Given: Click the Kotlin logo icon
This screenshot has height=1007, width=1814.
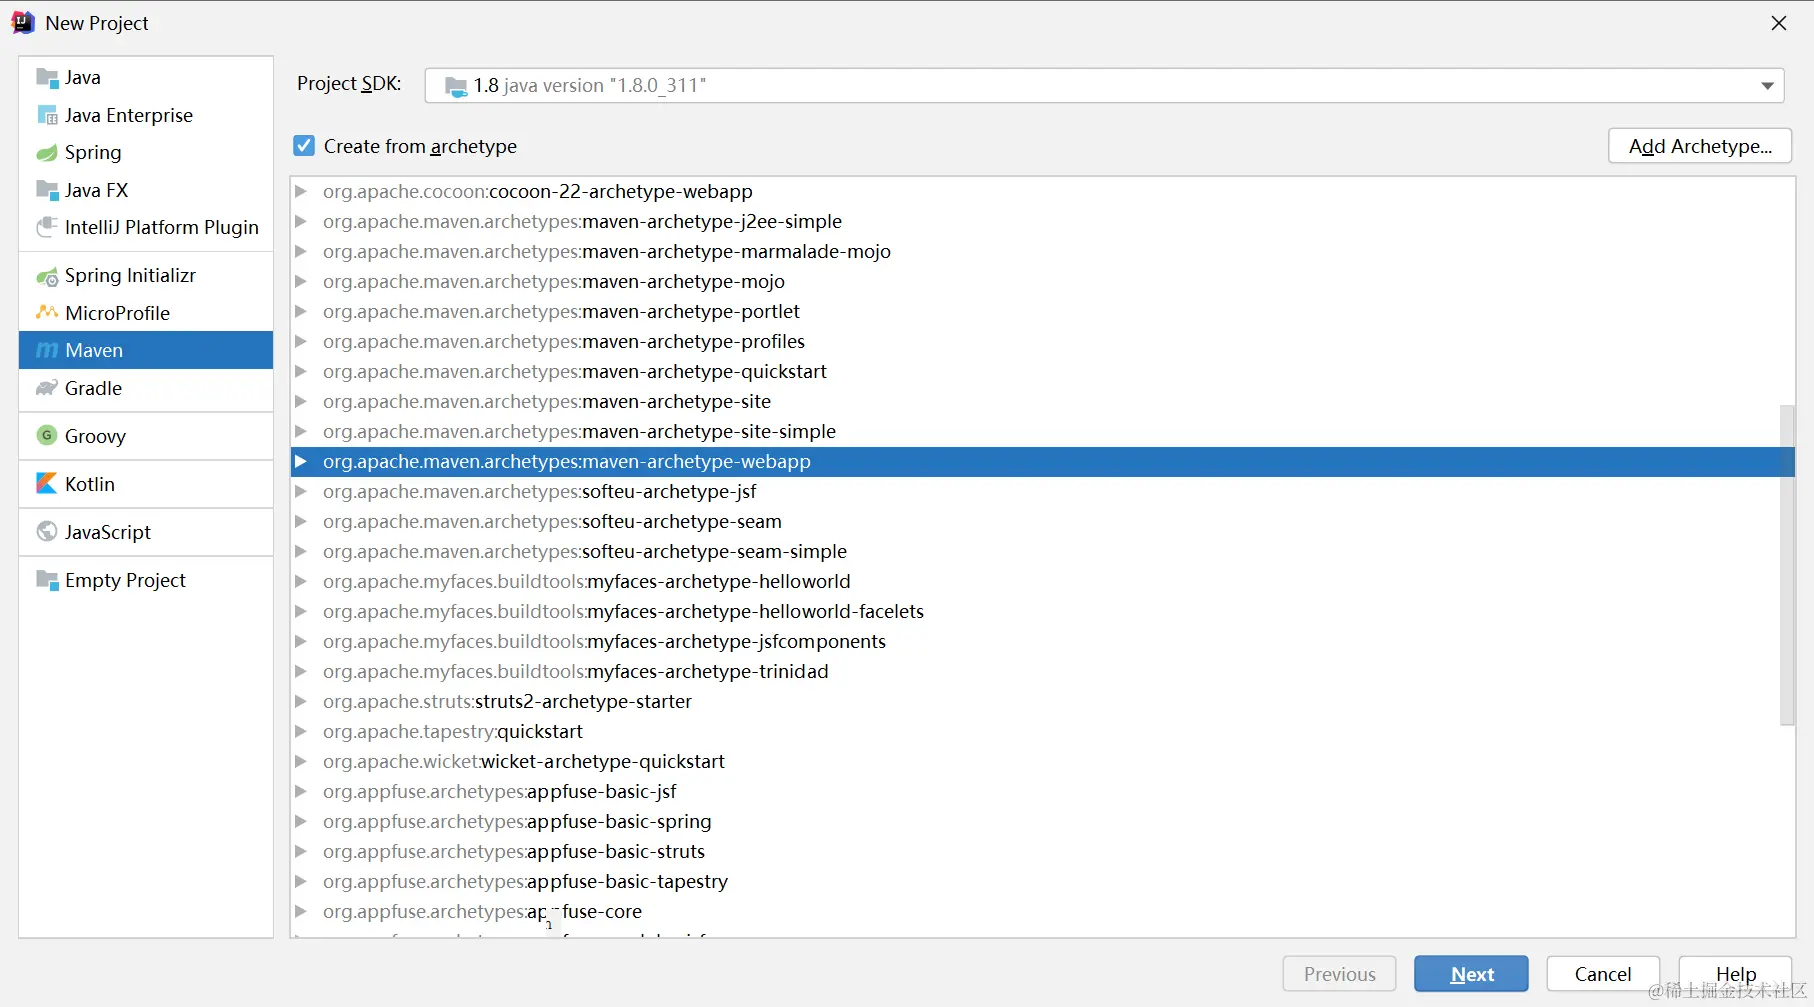Looking at the screenshot, I should click(x=47, y=484).
